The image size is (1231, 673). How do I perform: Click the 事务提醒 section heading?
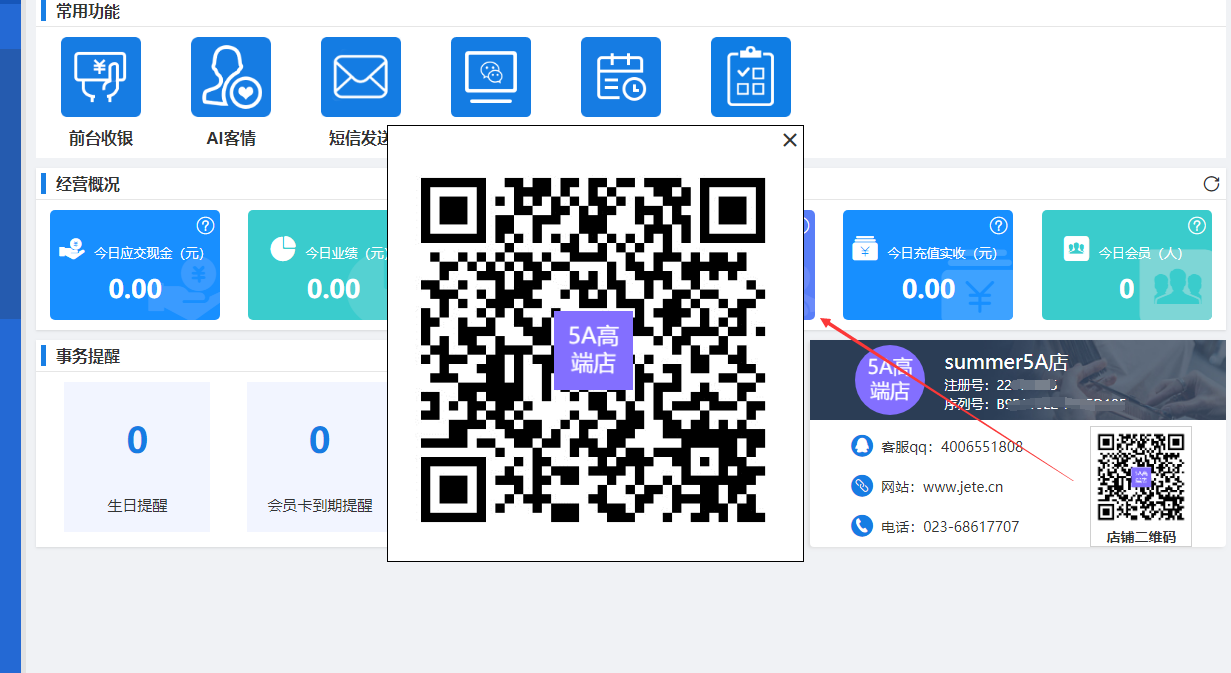point(88,356)
